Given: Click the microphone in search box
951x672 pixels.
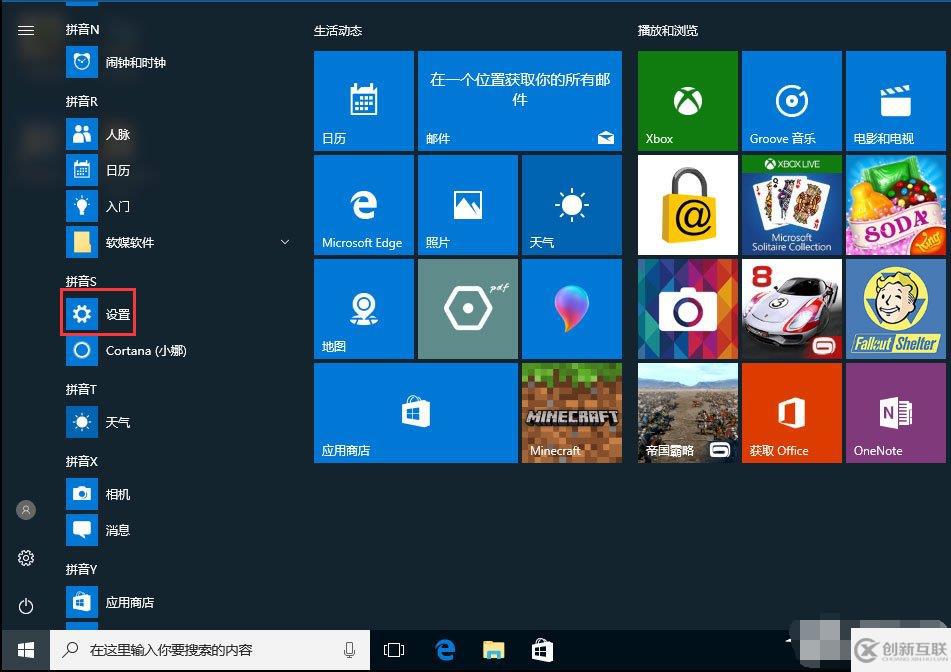Looking at the screenshot, I should coord(349,650).
